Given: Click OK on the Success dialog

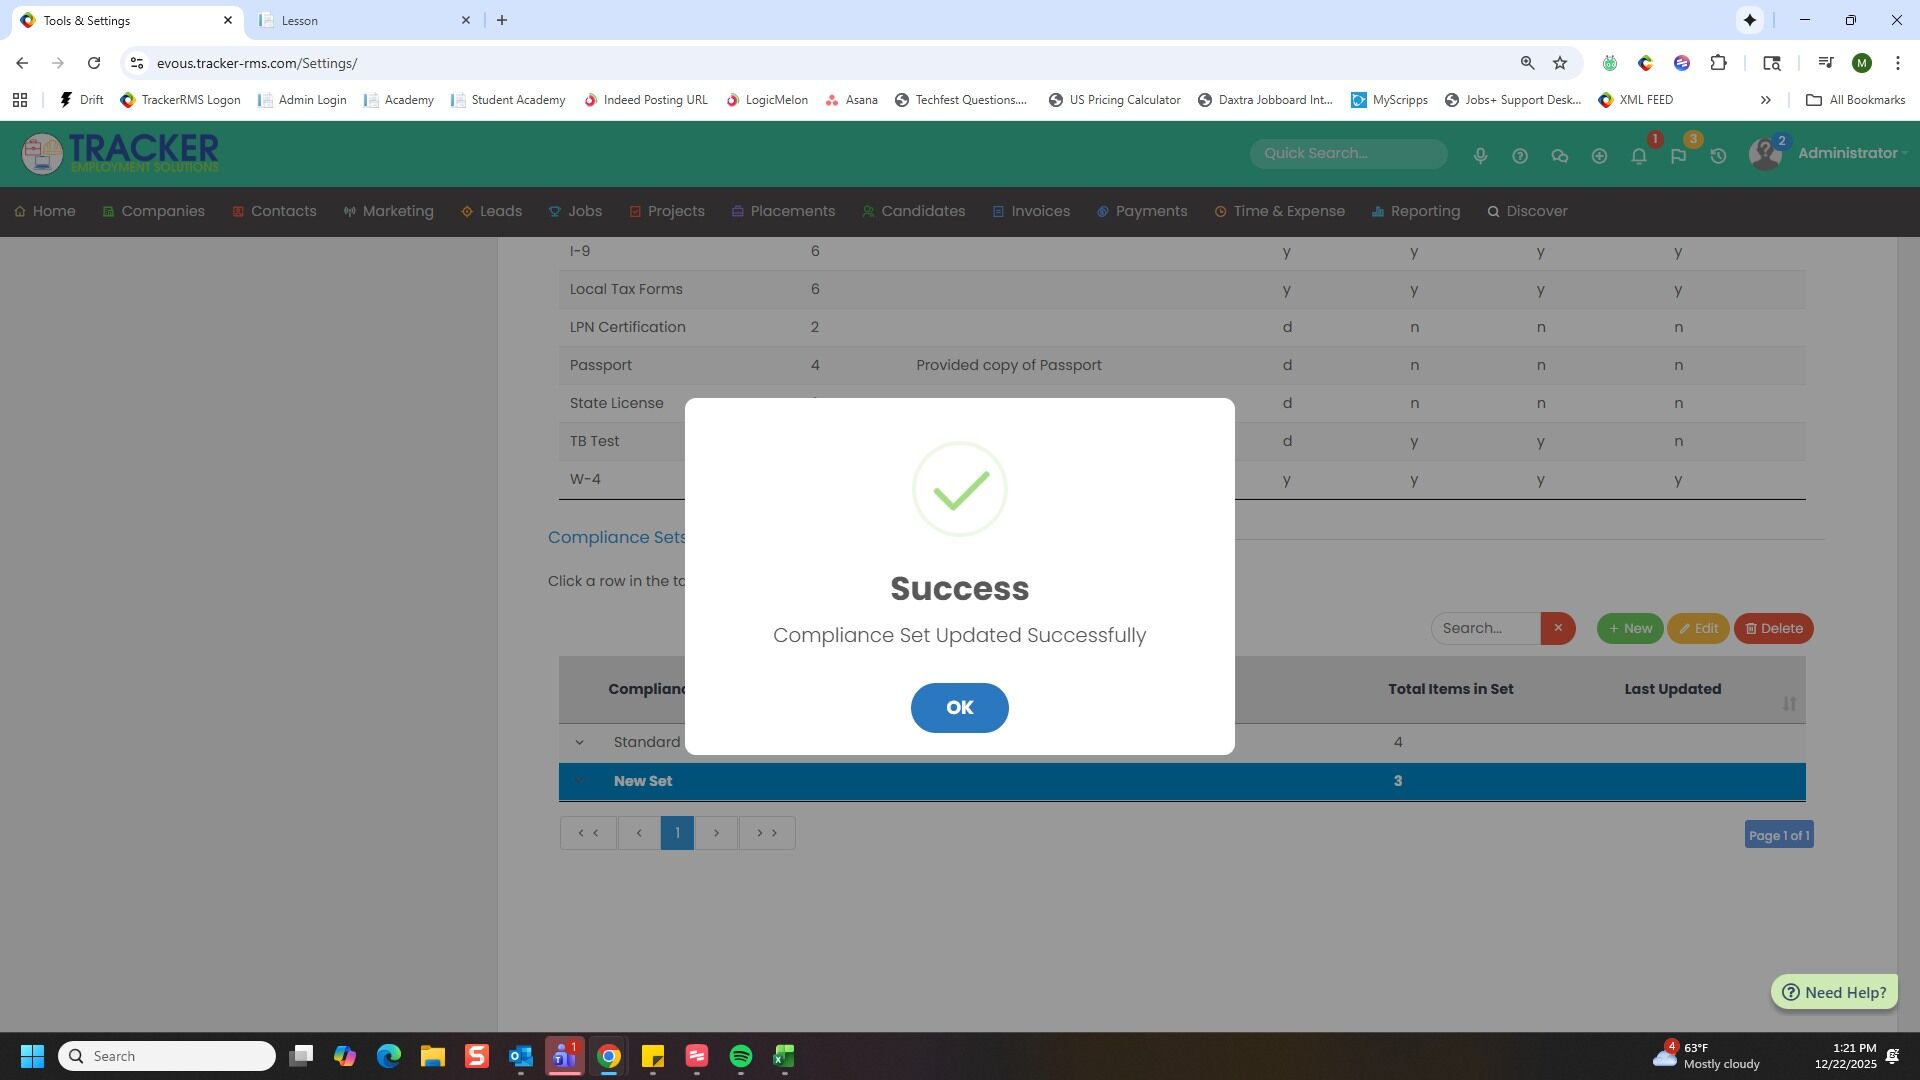Looking at the screenshot, I should (959, 708).
